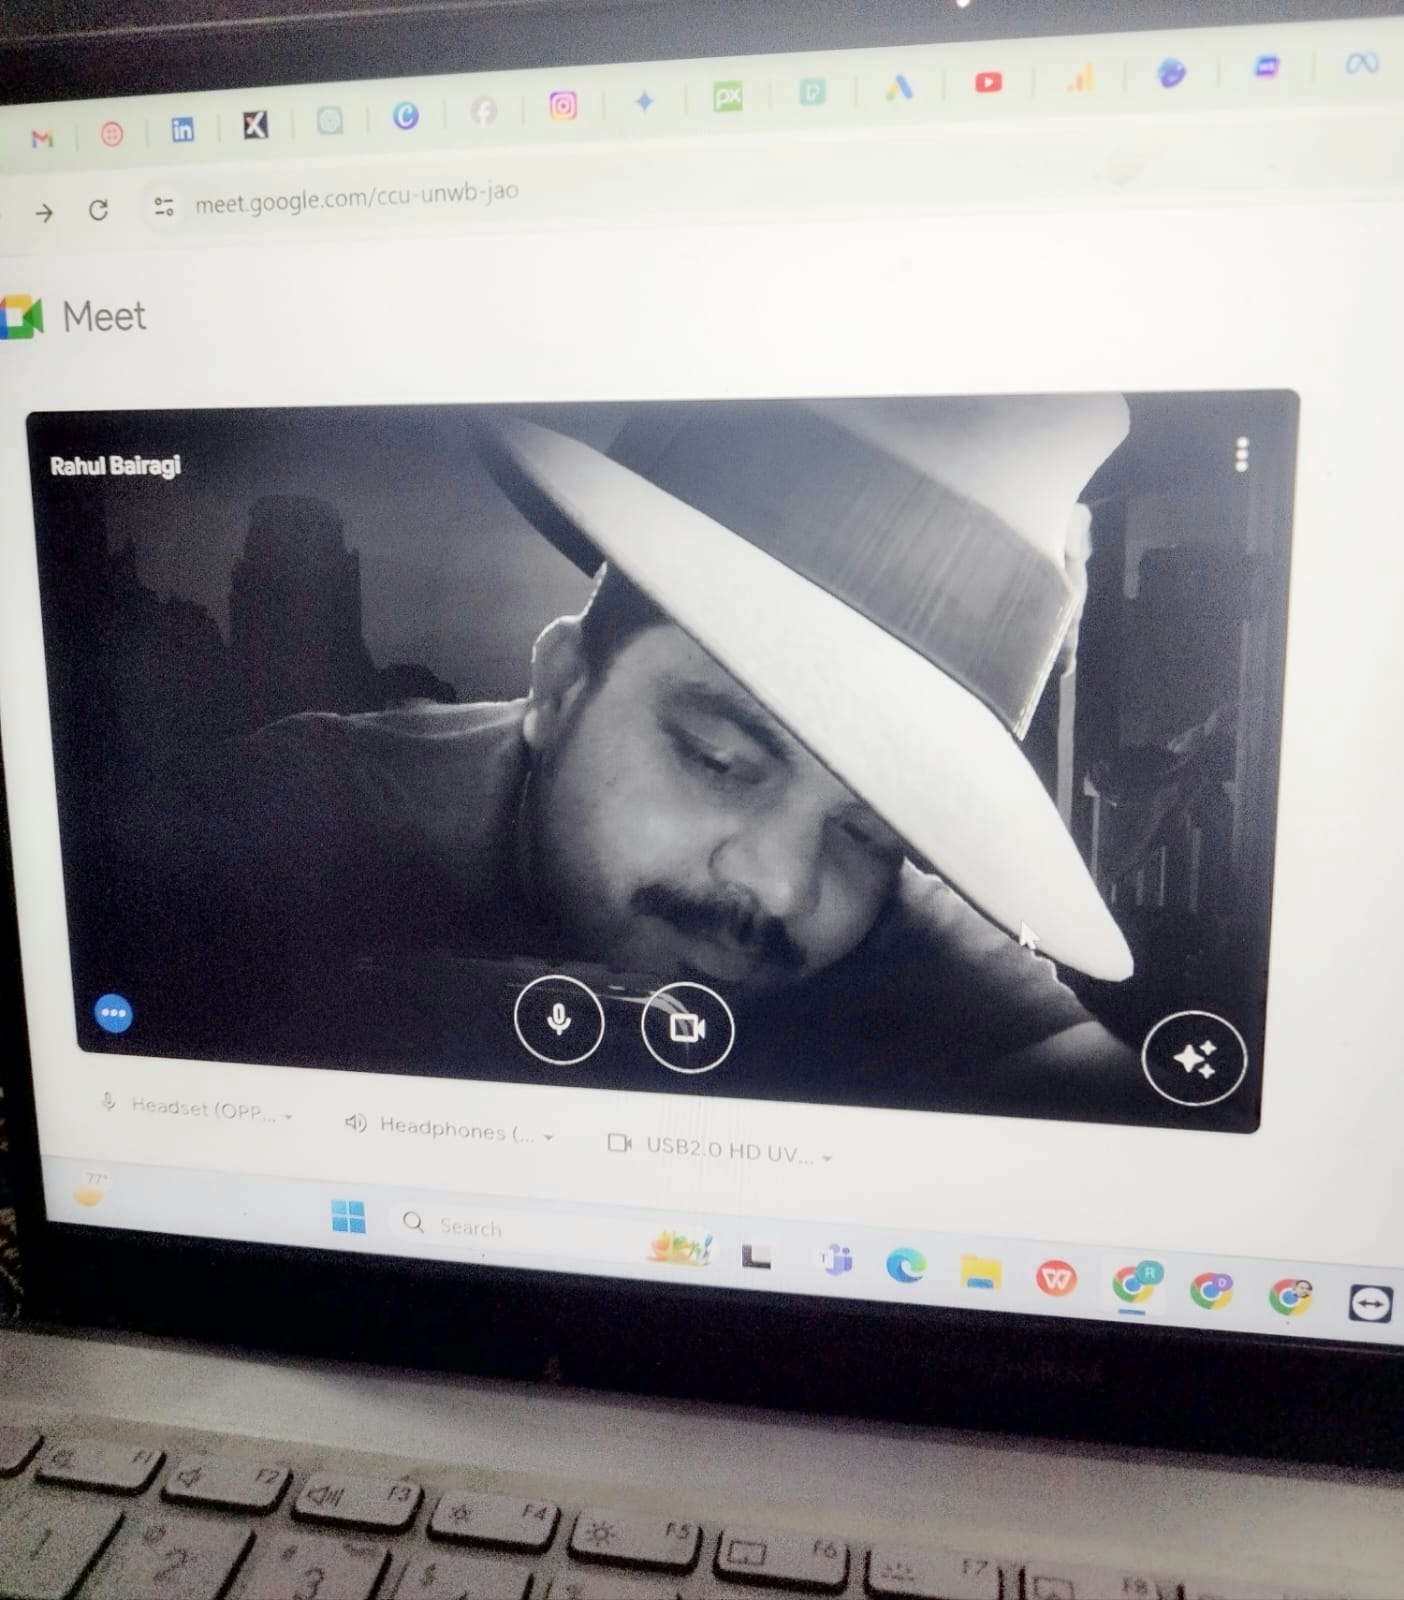Open the YouTube bookmark
This screenshot has height=1600, width=1404.
(988, 82)
